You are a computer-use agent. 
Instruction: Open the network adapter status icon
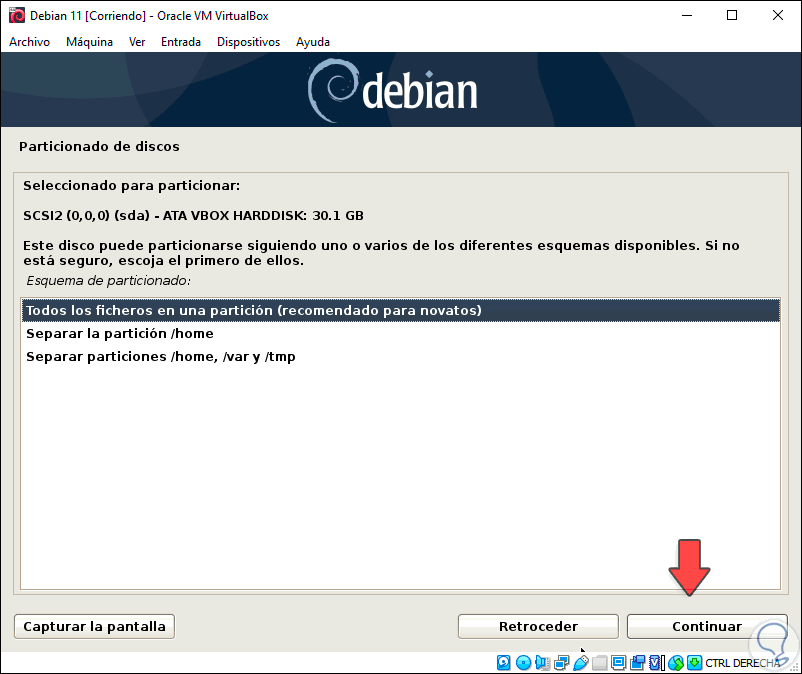click(x=562, y=663)
